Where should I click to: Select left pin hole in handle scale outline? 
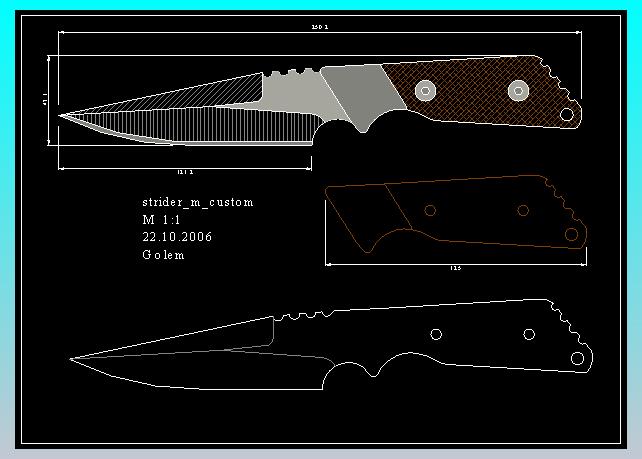click(x=430, y=210)
